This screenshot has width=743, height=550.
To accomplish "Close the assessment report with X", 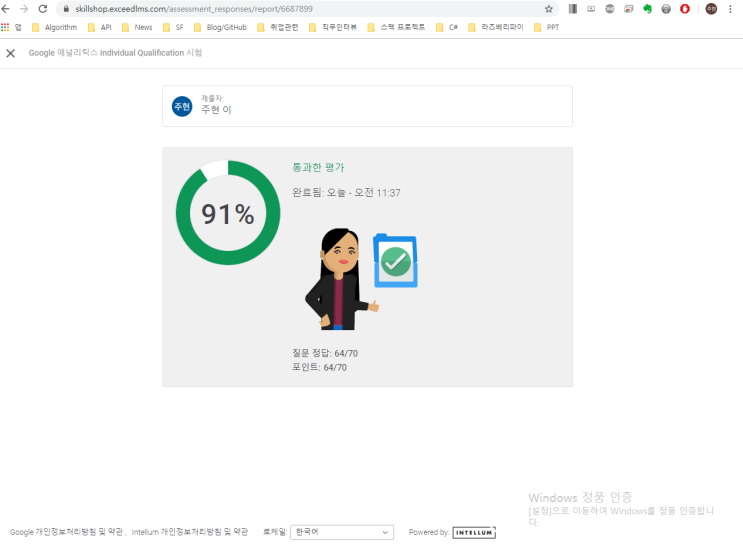I will click(x=10, y=53).
